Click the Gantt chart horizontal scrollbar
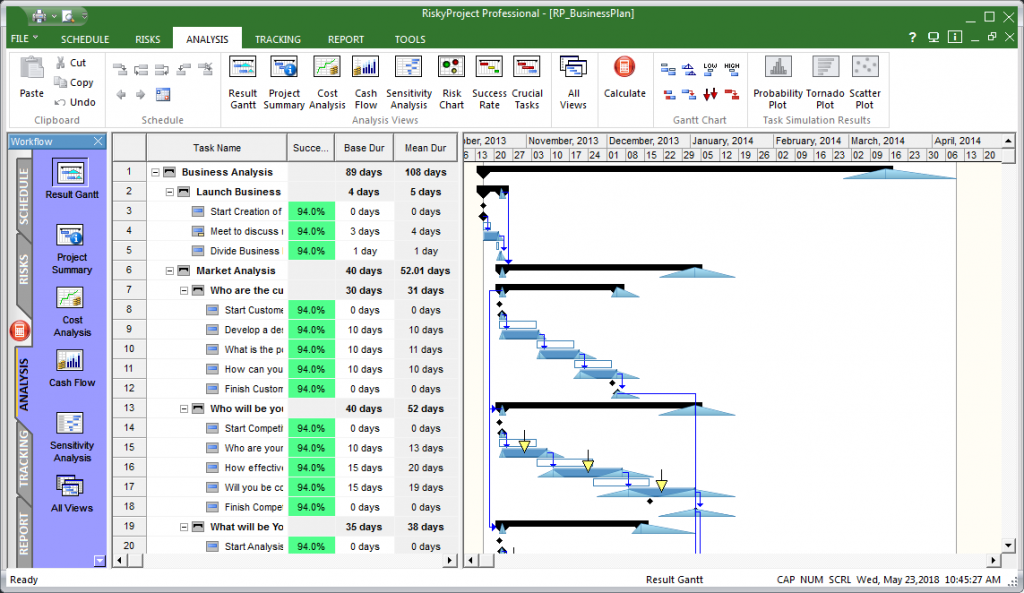Image resolution: width=1024 pixels, height=593 pixels. point(730,561)
